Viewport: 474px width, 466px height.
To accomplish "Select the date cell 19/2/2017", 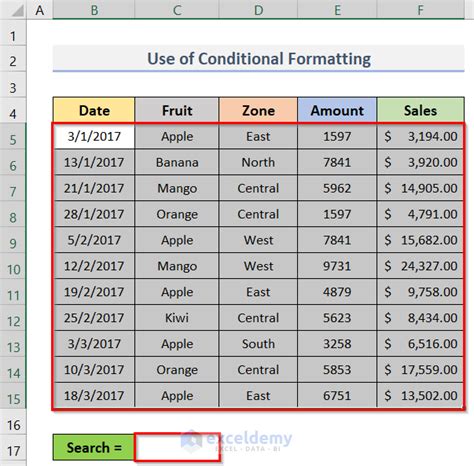I will tap(94, 292).
